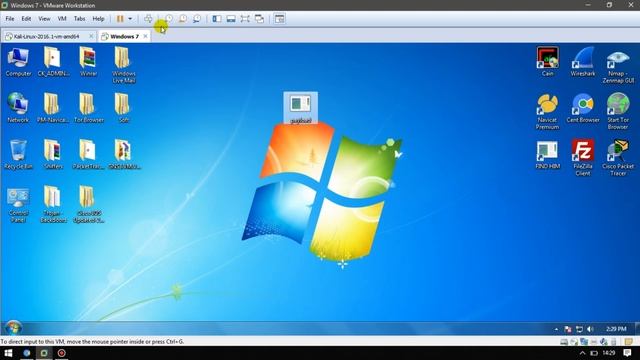Toggle the console view button
The image size is (640, 360).
[x=280, y=19]
